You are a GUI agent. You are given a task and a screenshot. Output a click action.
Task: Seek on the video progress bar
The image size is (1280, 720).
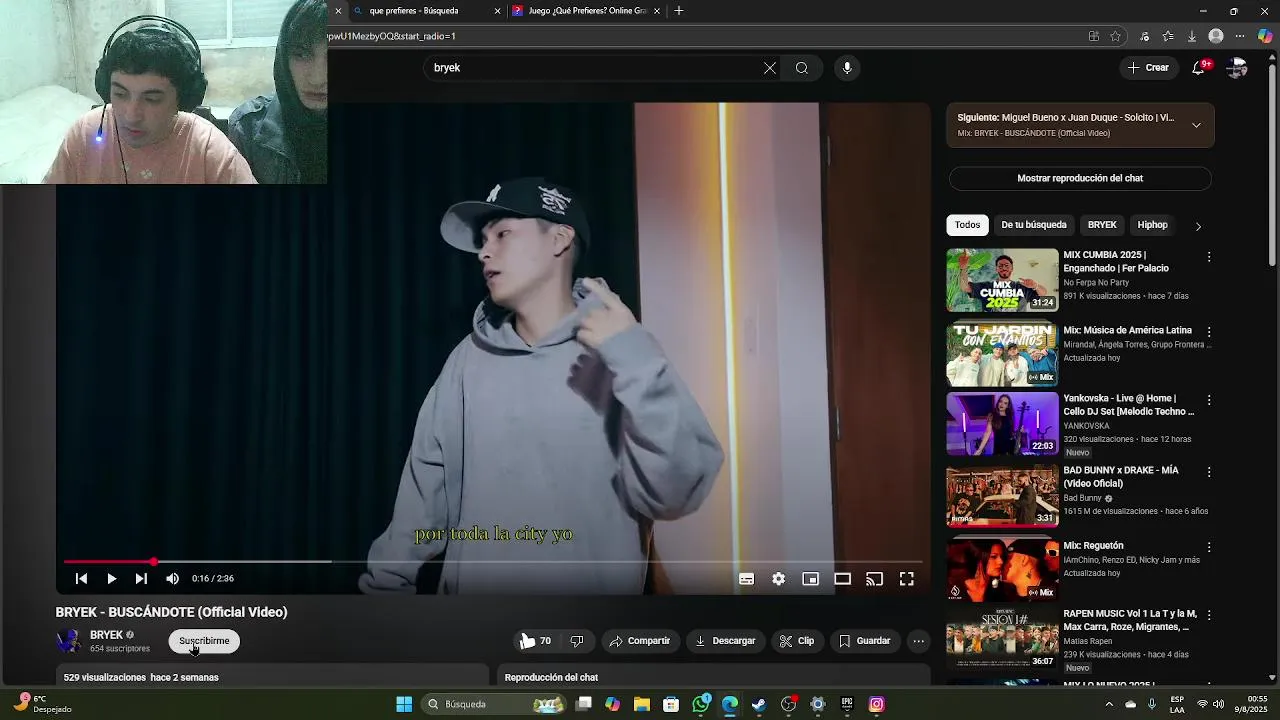pos(493,562)
